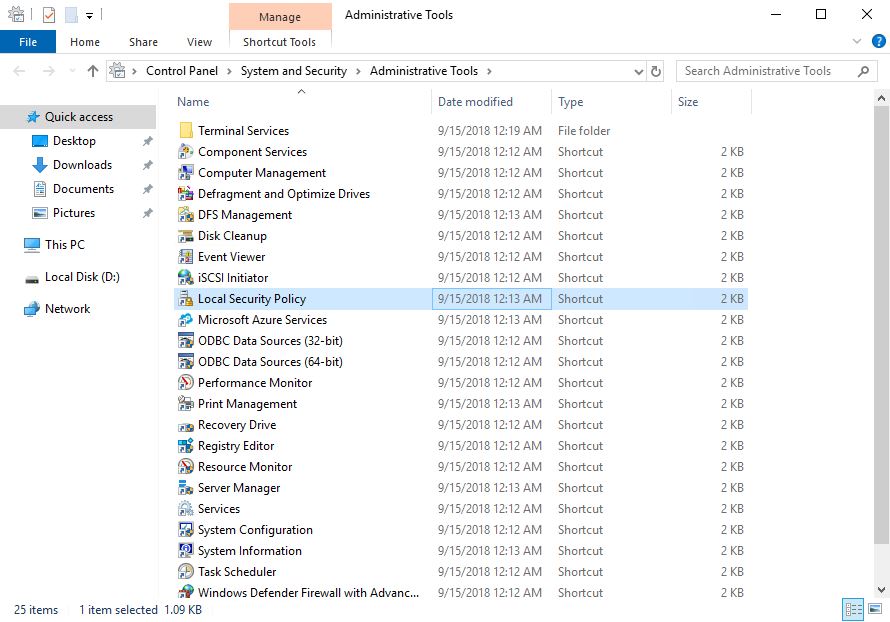Select the Event Viewer icon
890x622 pixels.
(x=186, y=257)
